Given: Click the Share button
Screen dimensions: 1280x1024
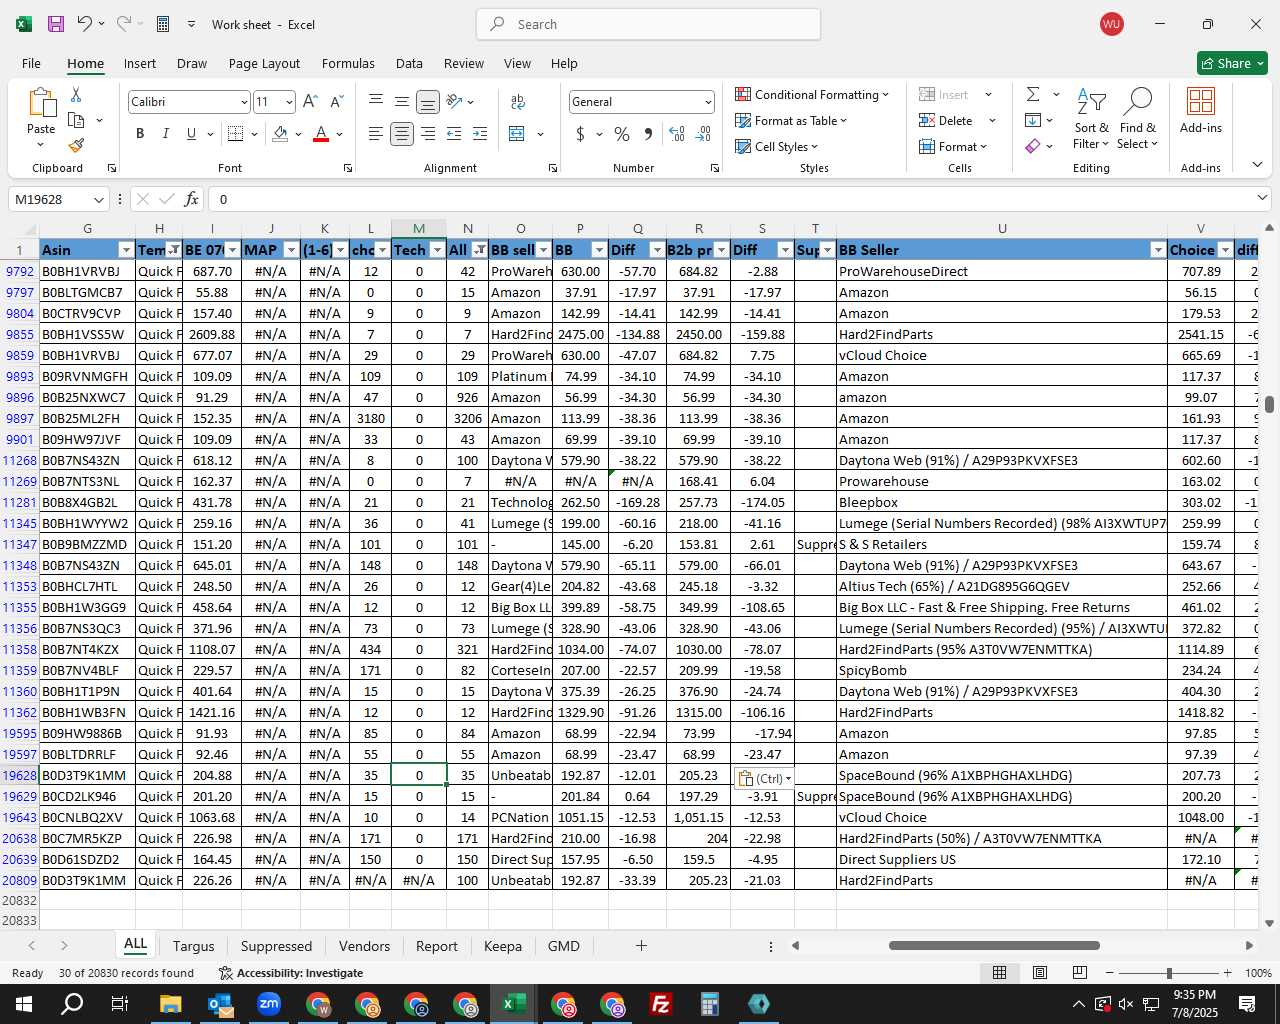Looking at the screenshot, I should click(1232, 63).
